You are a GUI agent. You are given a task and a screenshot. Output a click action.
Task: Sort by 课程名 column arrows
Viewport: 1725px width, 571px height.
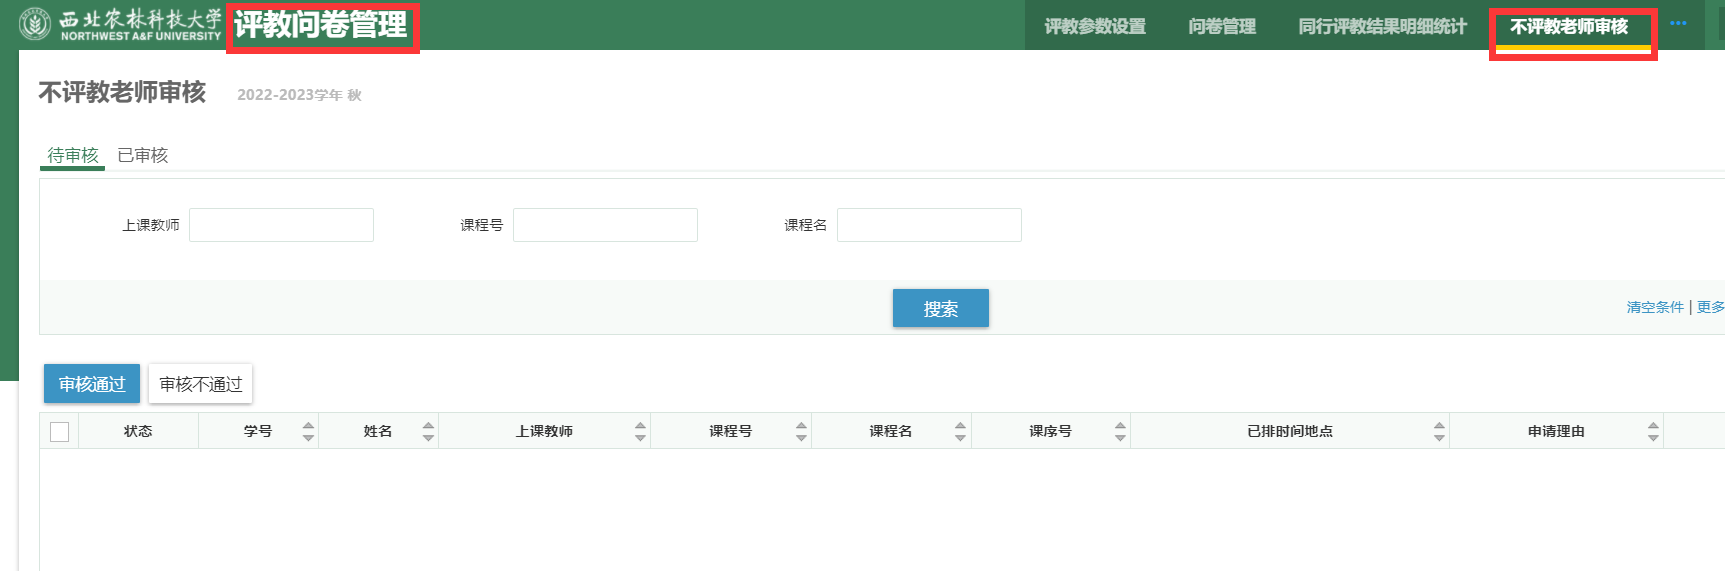pos(960,431)
